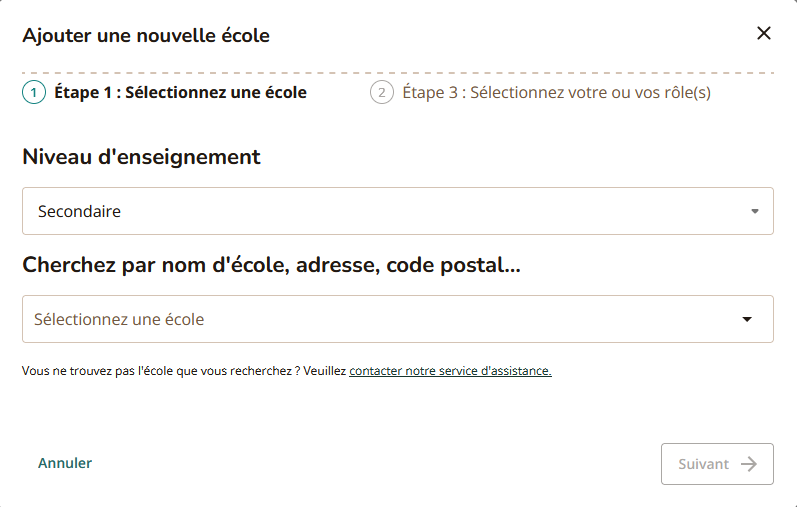Expand the school selection dropdown arrow

pyautogui.click(x=747, y=320)
